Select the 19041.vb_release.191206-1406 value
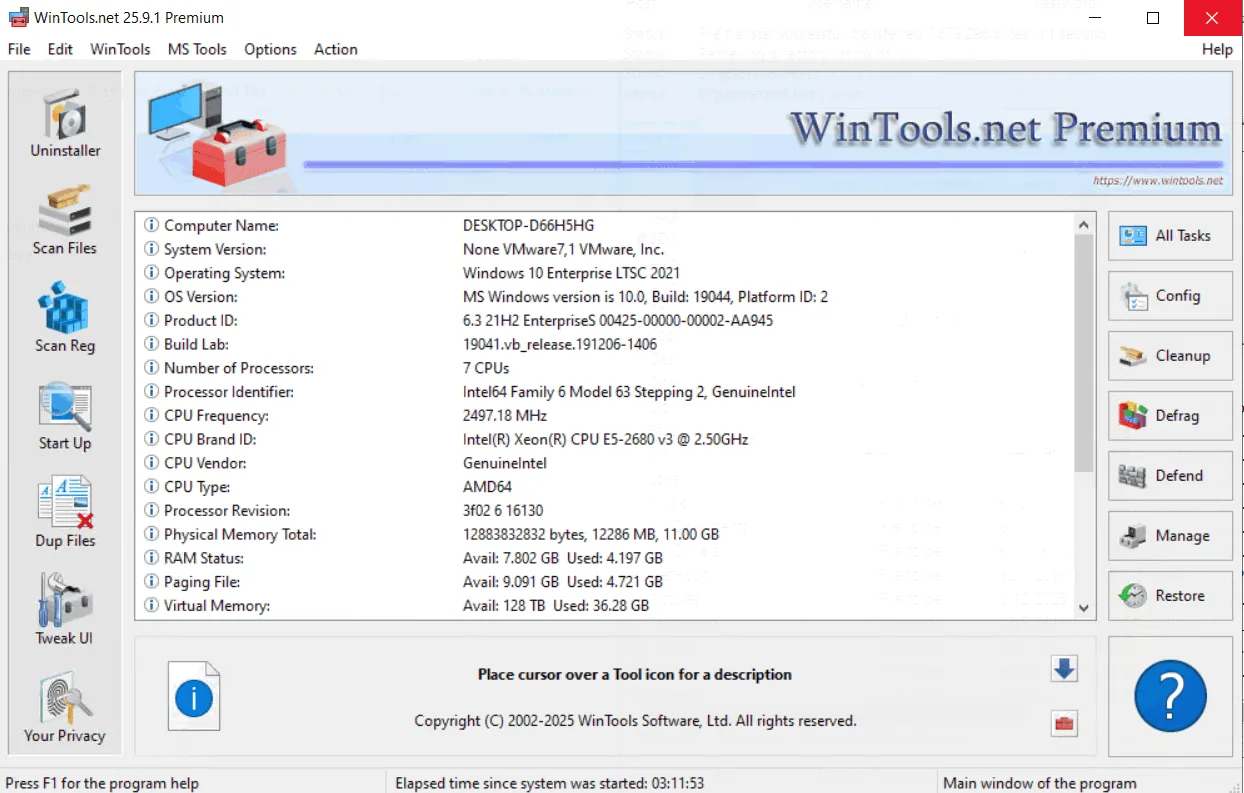The width and height of the screenshot is (1244, 793). 560,344
